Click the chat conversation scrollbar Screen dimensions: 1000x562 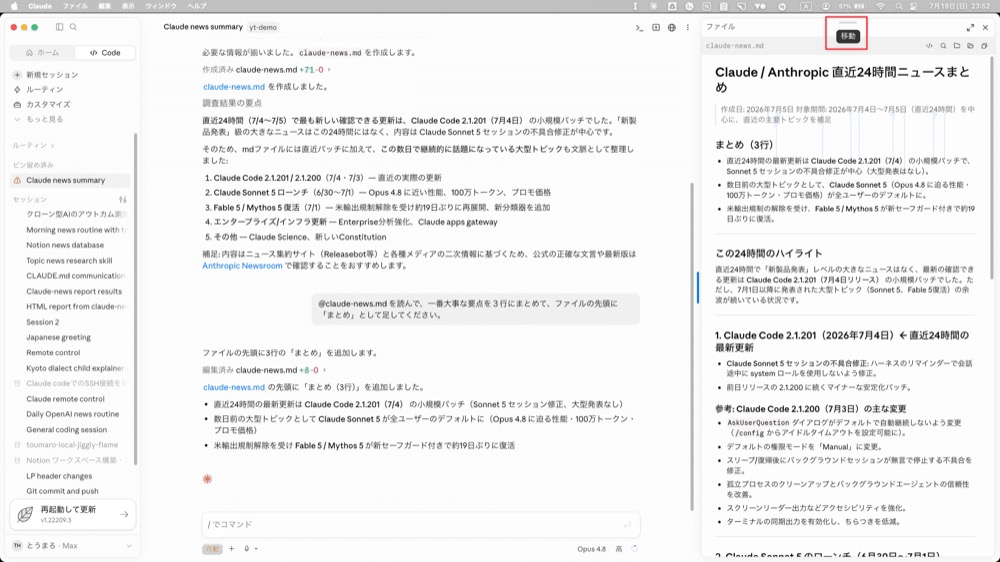click(692, 346)
